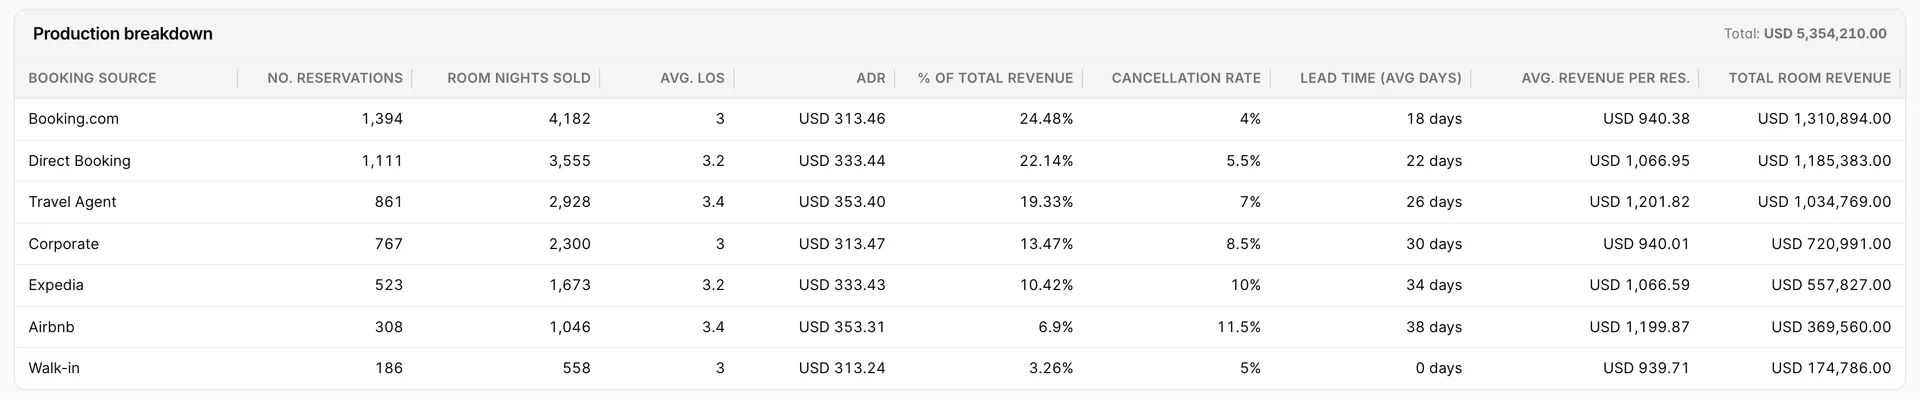Click avg revenue USD 1,201.82
Image resolution: width=1920 pixels, height=399 pixels.
pyautogui.click(x=1640, y=202)
